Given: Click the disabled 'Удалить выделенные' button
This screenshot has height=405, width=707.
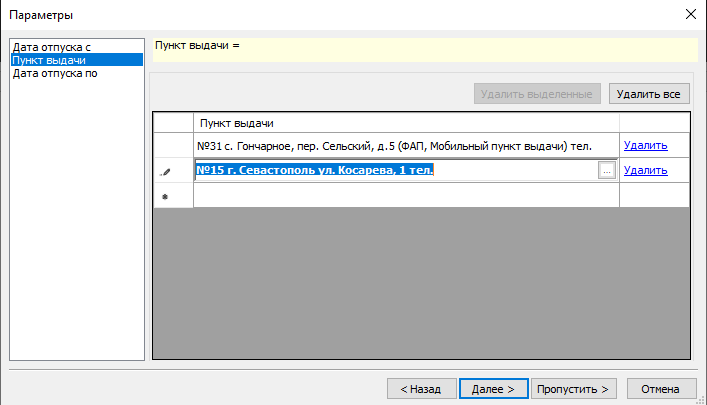Looking at the screenshot, I should point(537,94).
